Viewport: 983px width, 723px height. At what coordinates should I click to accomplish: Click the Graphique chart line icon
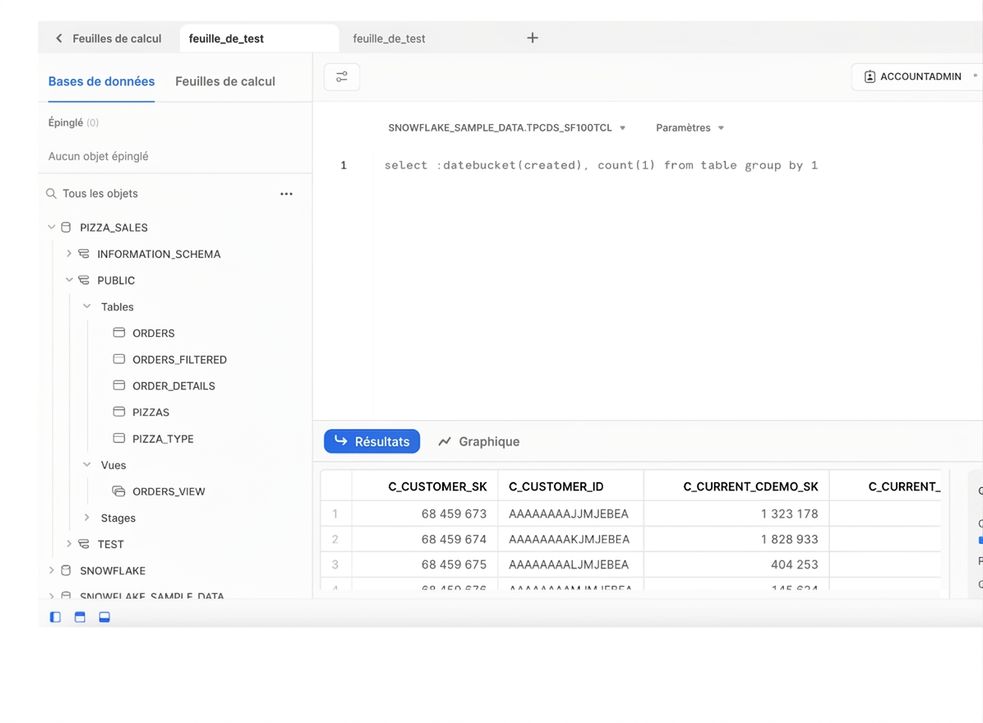tap(444, 441)
